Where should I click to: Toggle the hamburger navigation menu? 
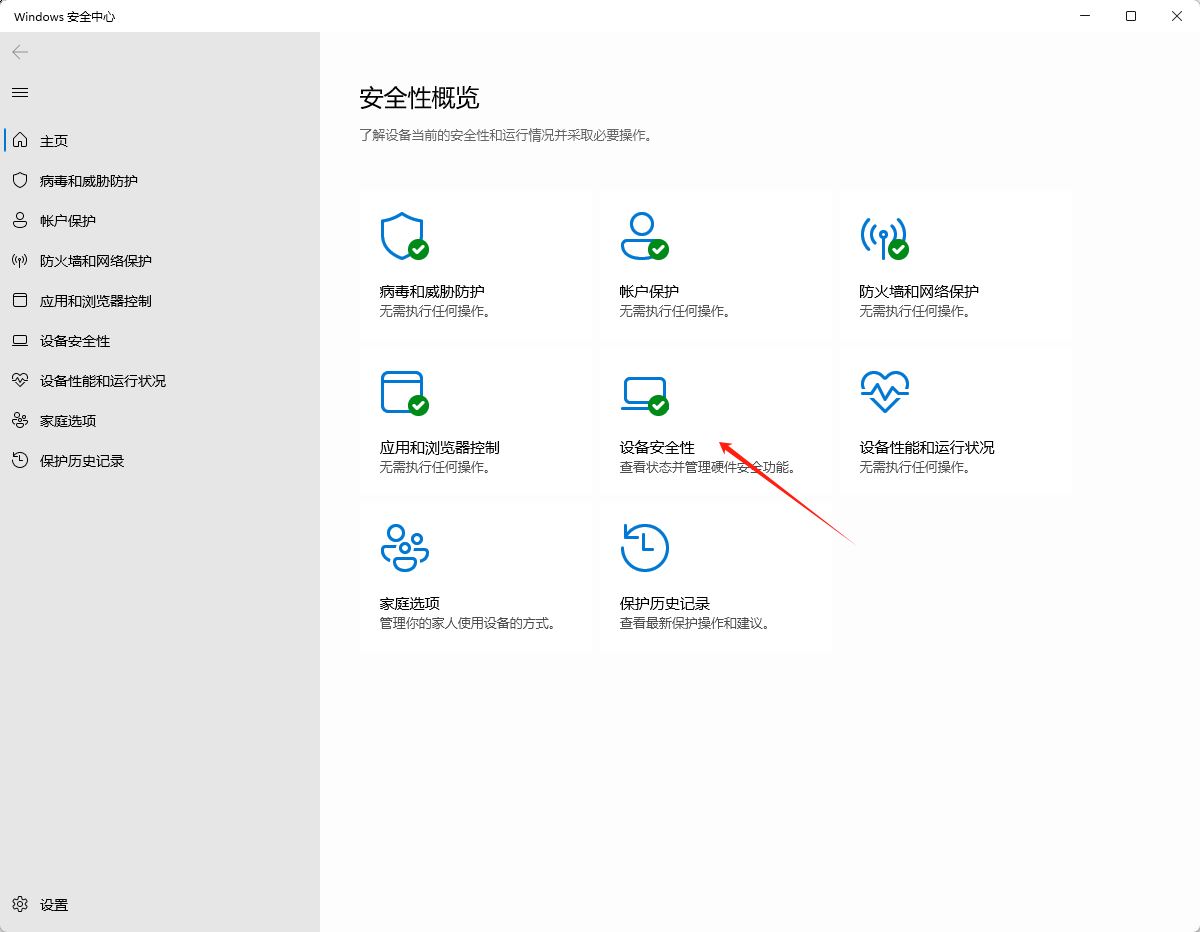(20, 92)
